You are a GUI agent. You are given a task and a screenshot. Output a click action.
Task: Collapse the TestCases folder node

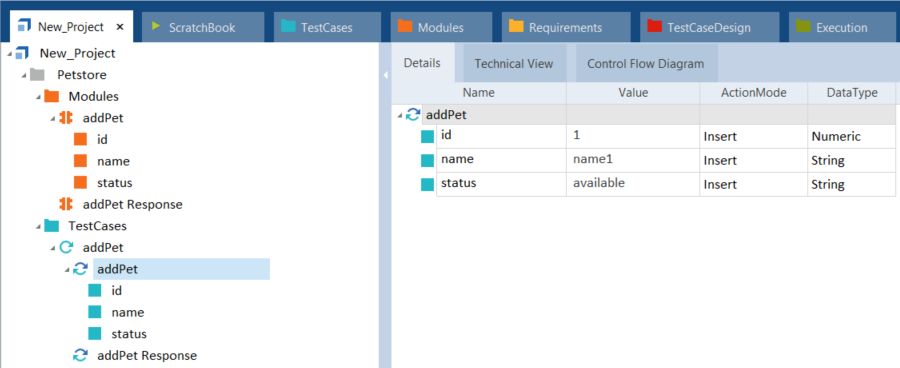coord(38,226)
